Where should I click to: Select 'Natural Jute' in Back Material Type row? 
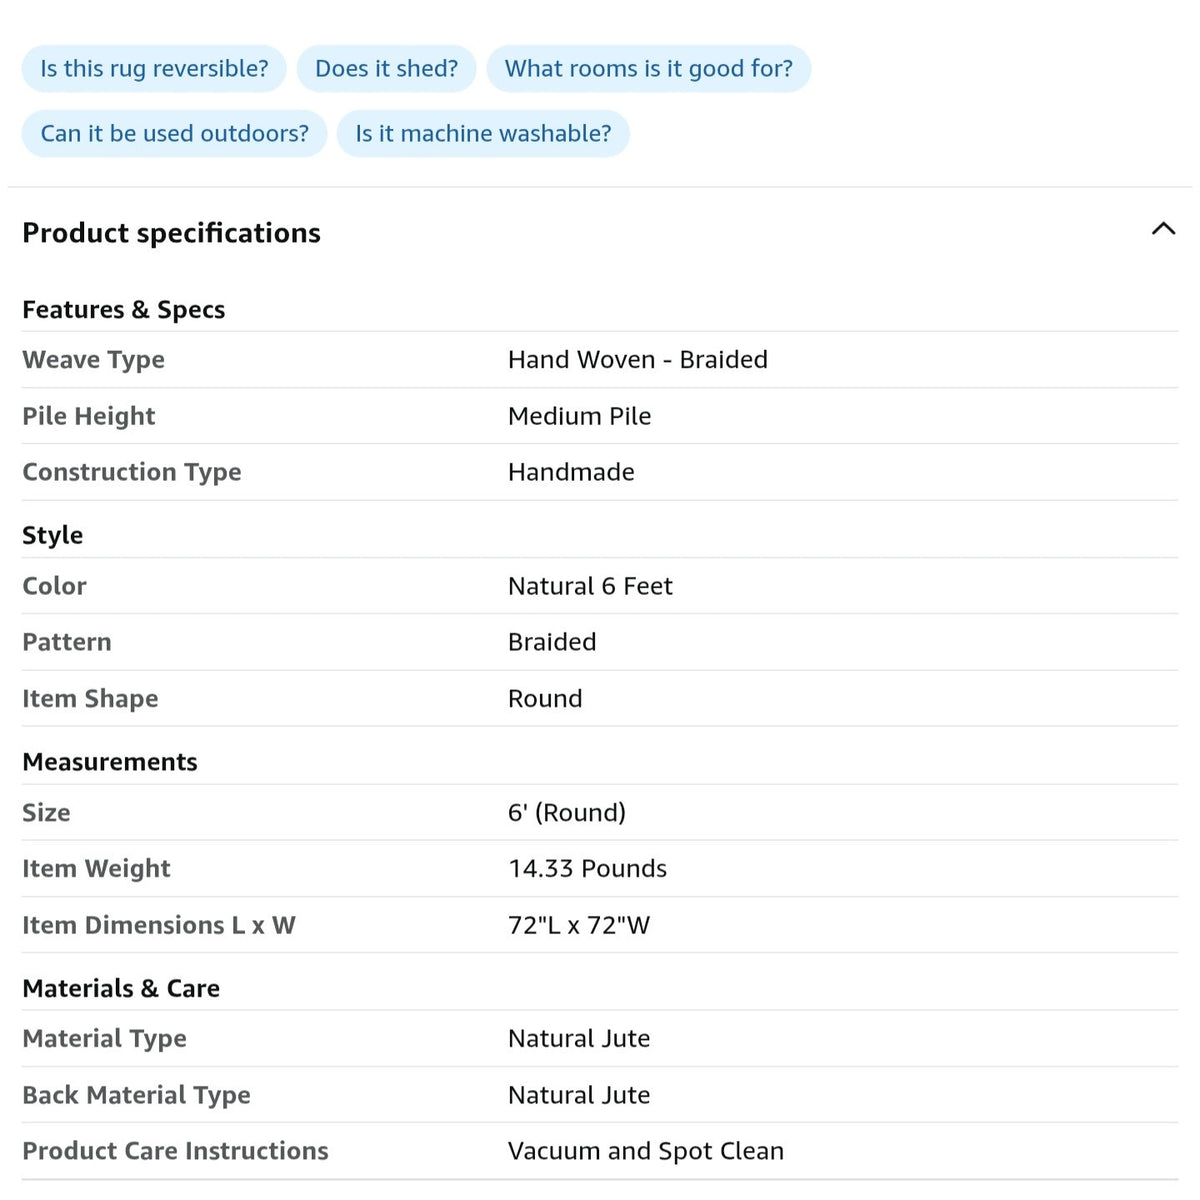(579, 1095)
